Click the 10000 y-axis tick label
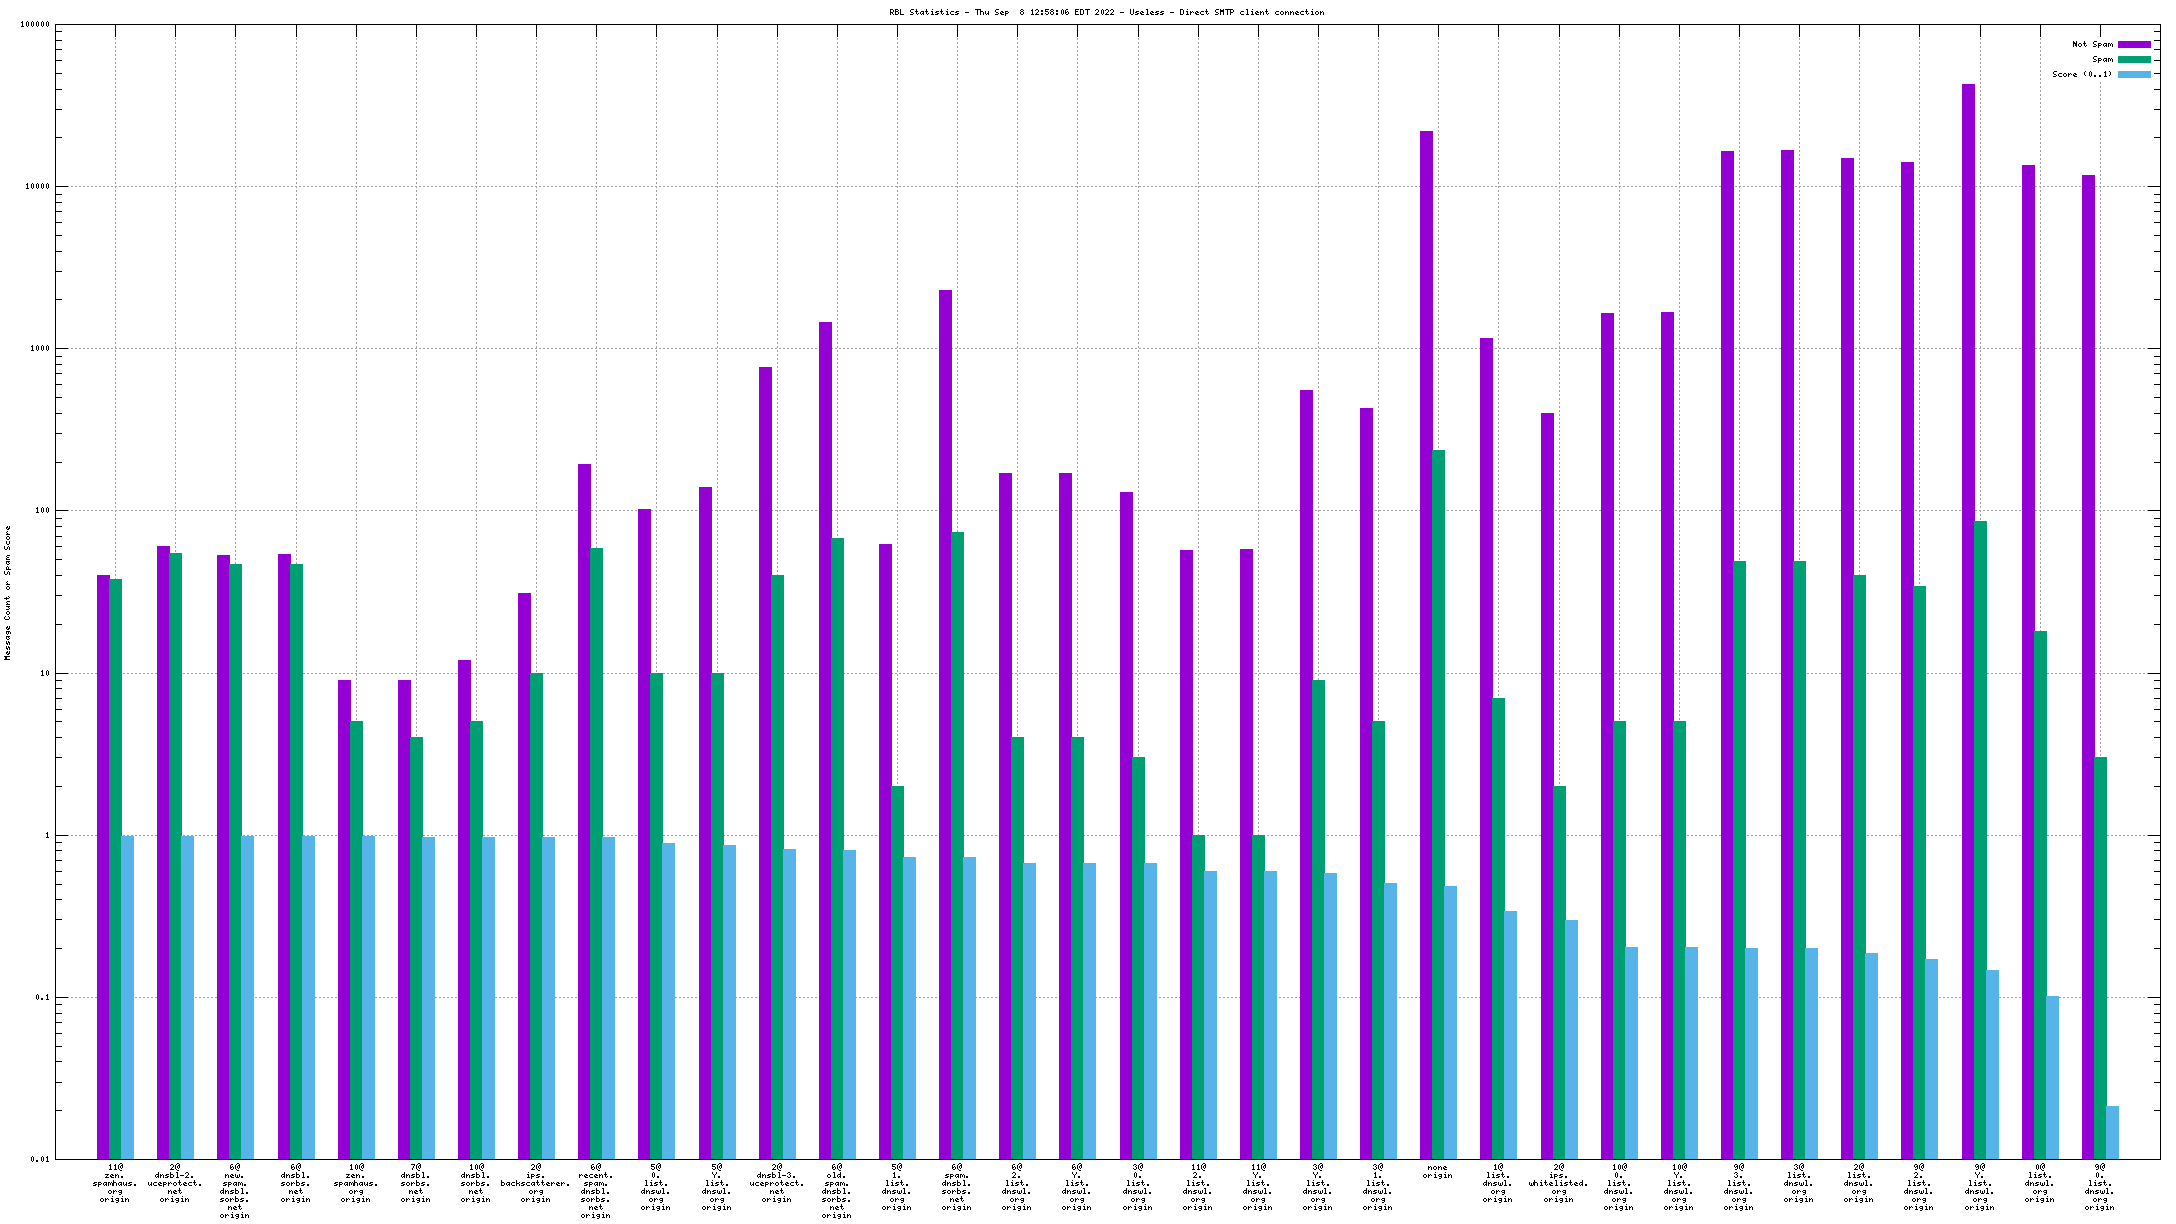 [37, 187]
